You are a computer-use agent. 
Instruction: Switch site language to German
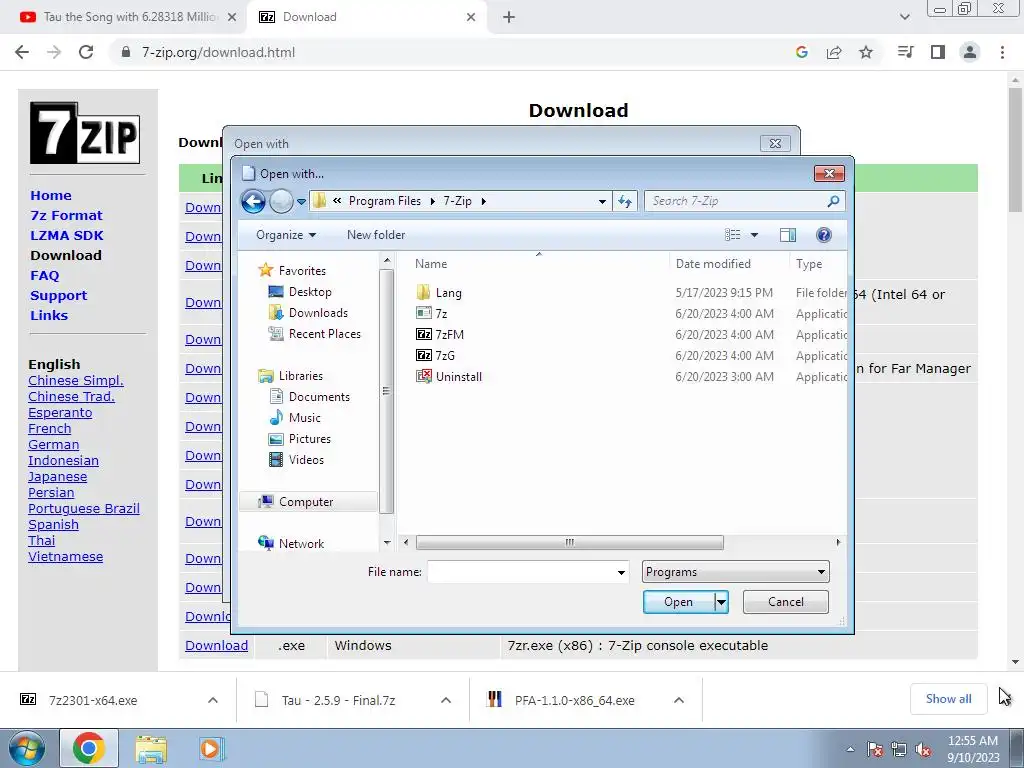click(x=54, y=445)
